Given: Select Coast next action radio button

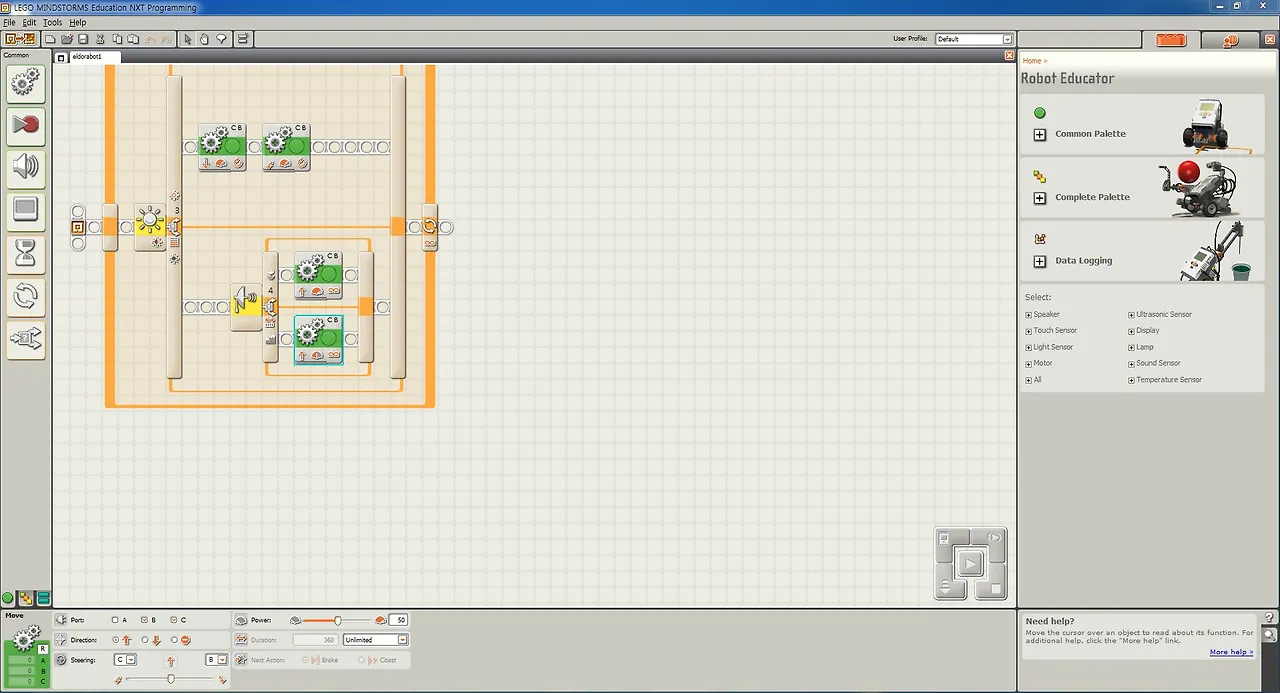Looking at the screenshot, I should point(361,660).
